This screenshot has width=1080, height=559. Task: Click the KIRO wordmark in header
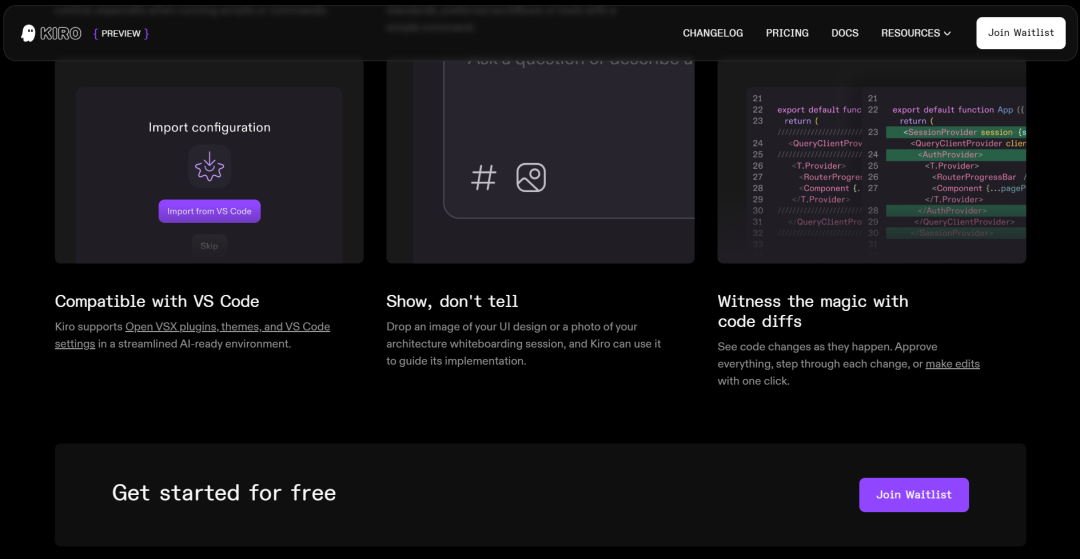[x=61, y=33]
